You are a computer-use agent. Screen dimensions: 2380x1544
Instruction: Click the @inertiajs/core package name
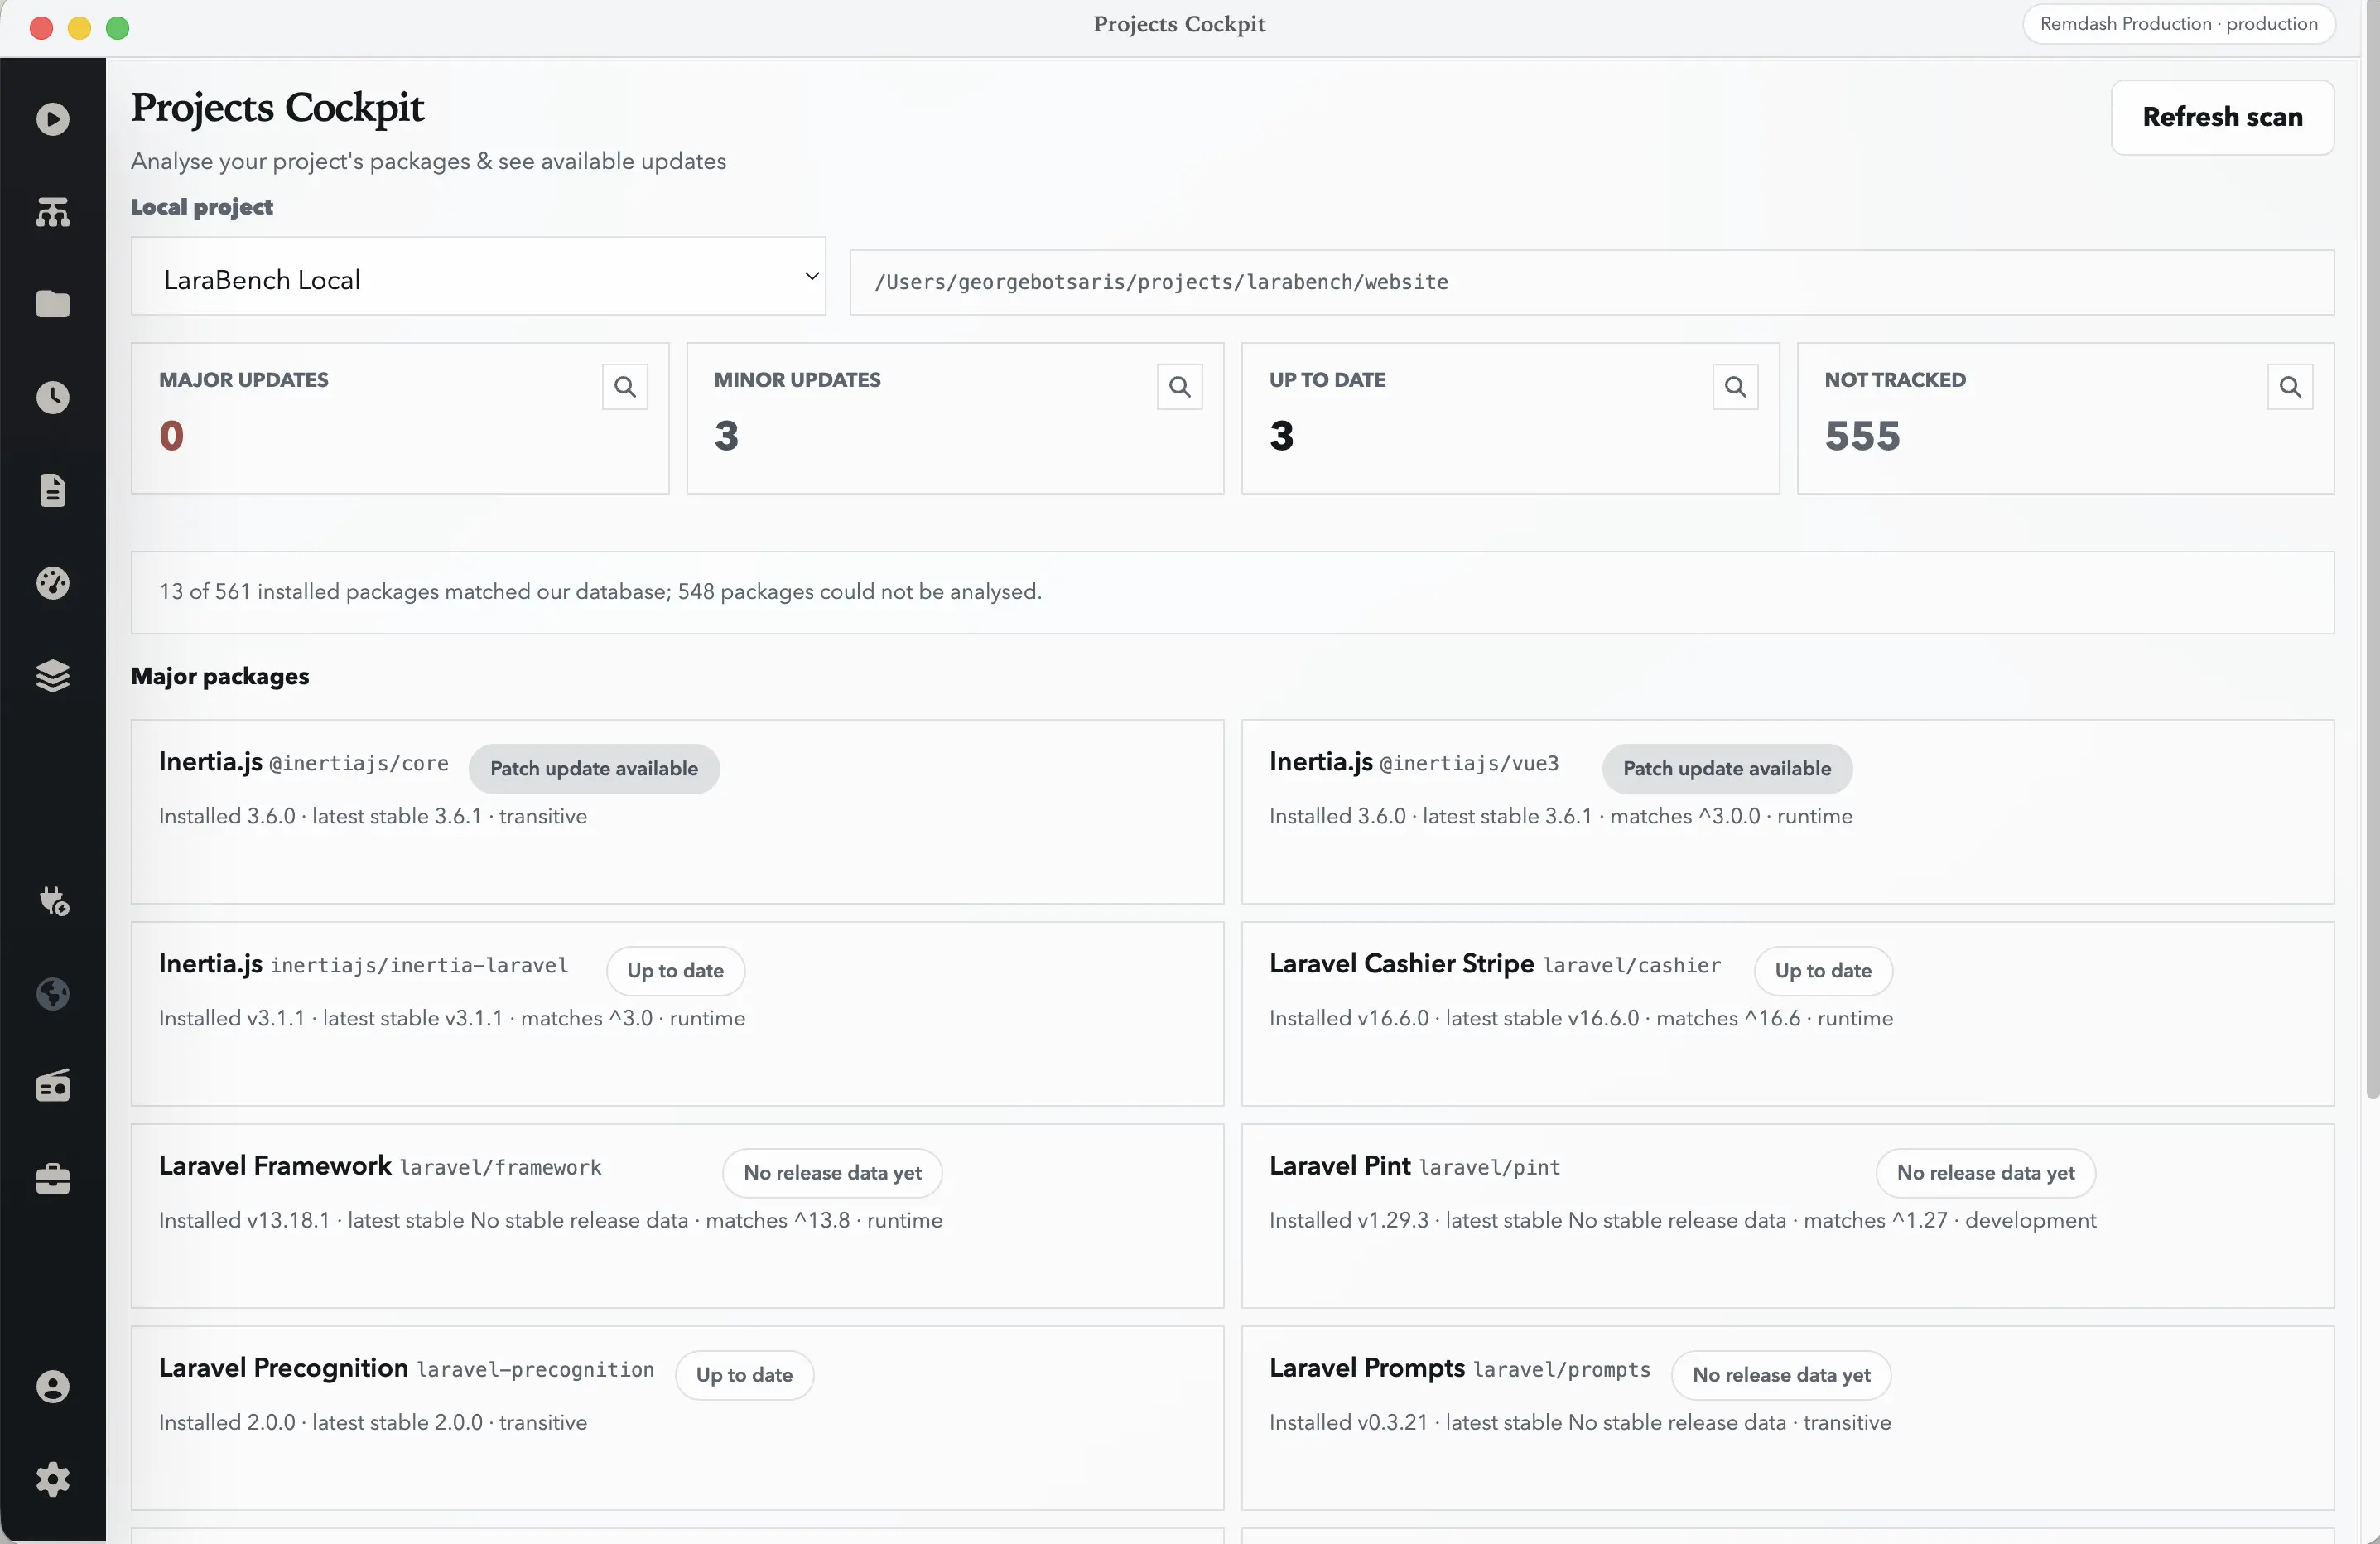pos(359,764)
